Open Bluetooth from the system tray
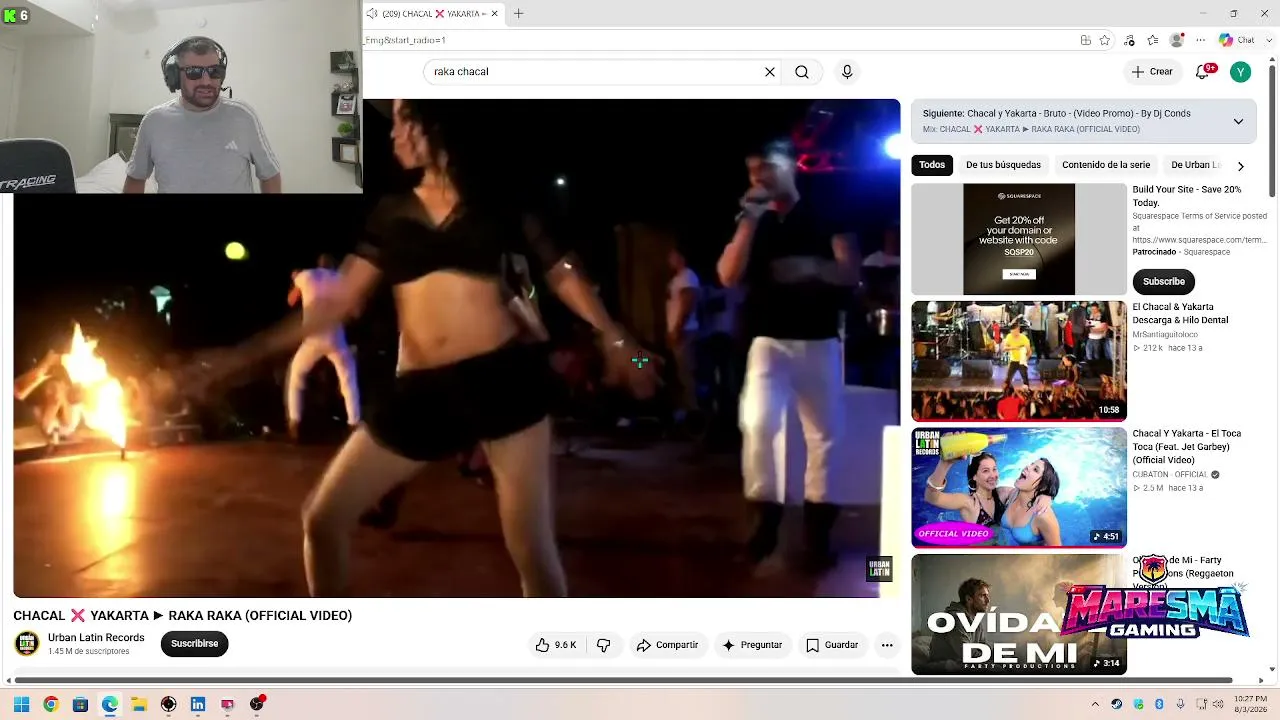The height and width of the screenshot is (720, 1280). point(1159,704)
